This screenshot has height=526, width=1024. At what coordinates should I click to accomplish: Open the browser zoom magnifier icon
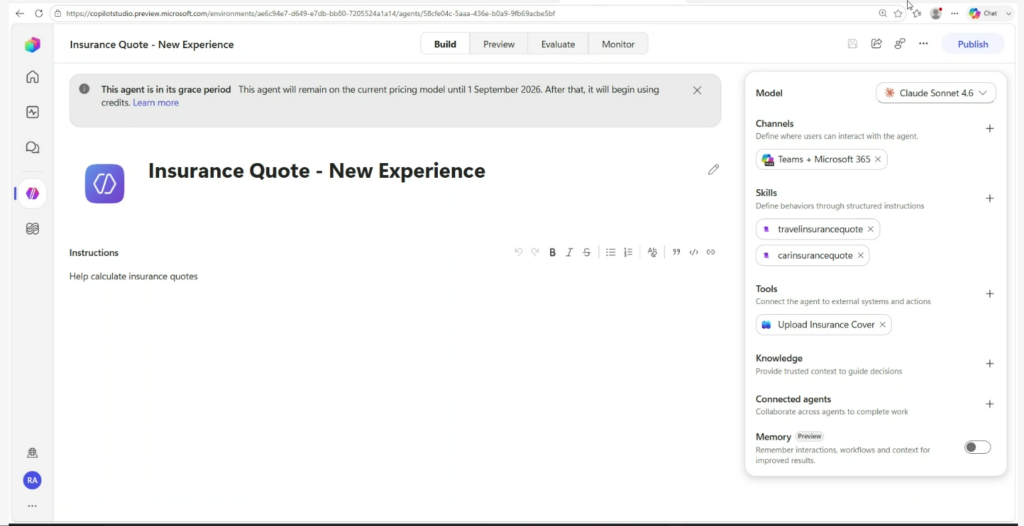[x=882, y=13]
